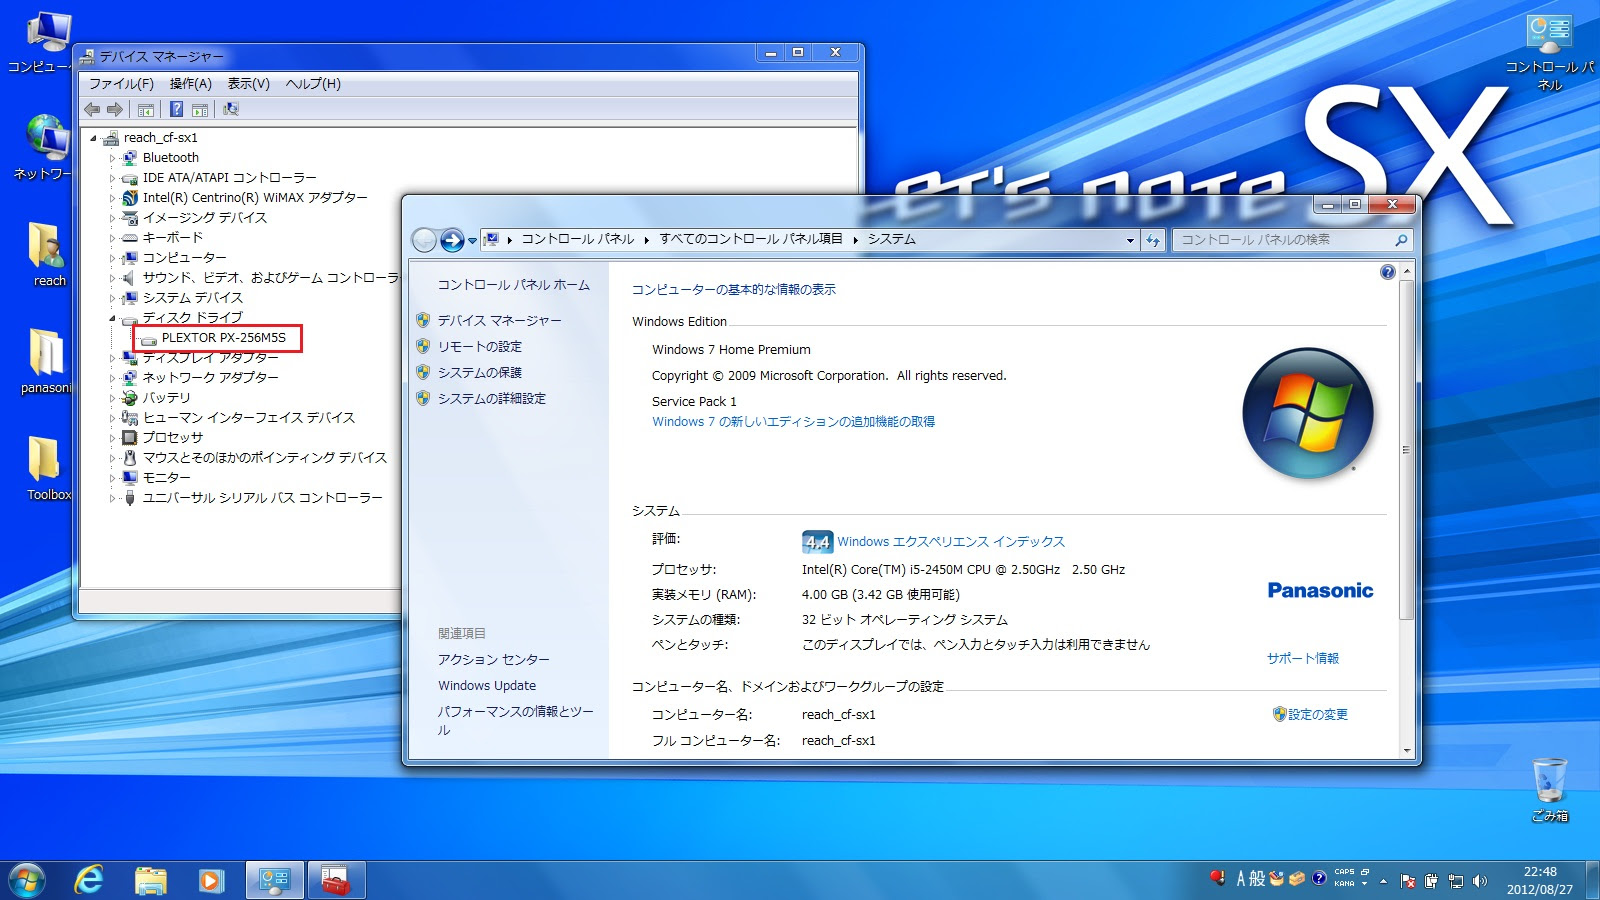Switch to Device Manager red toolbox taskbar button
This screenshot has height=900, width=1600.
pyautogui.click(x=336, y=880)
